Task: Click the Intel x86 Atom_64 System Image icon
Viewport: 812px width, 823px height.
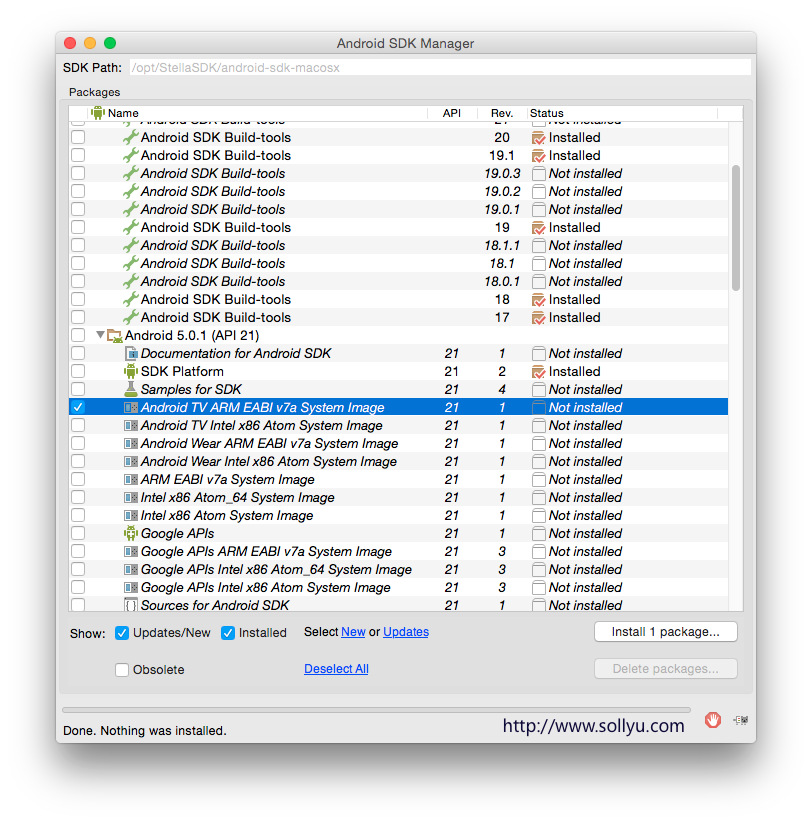Action: 131,497
